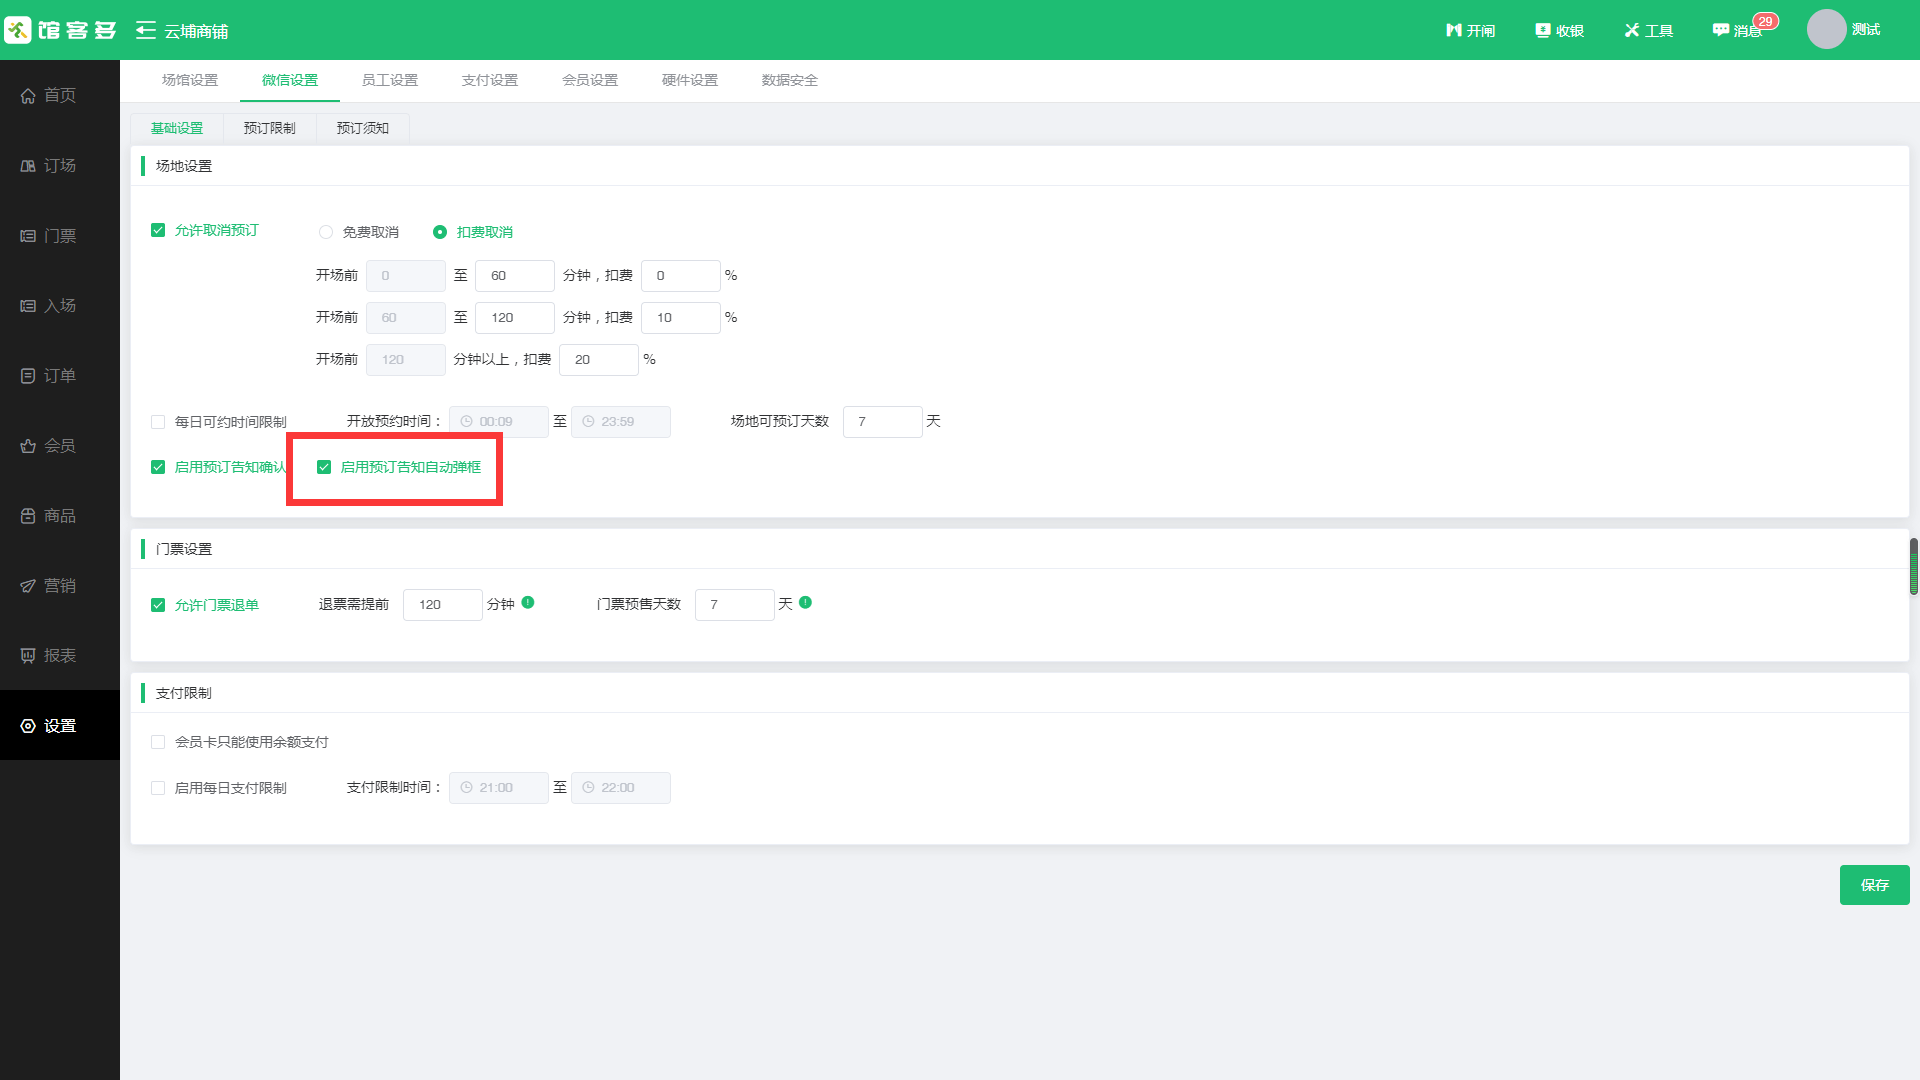1920x1080 pixels.
Task: Enable 每日可约时间限制 checkbox
Action: click(x=158, y=422)
